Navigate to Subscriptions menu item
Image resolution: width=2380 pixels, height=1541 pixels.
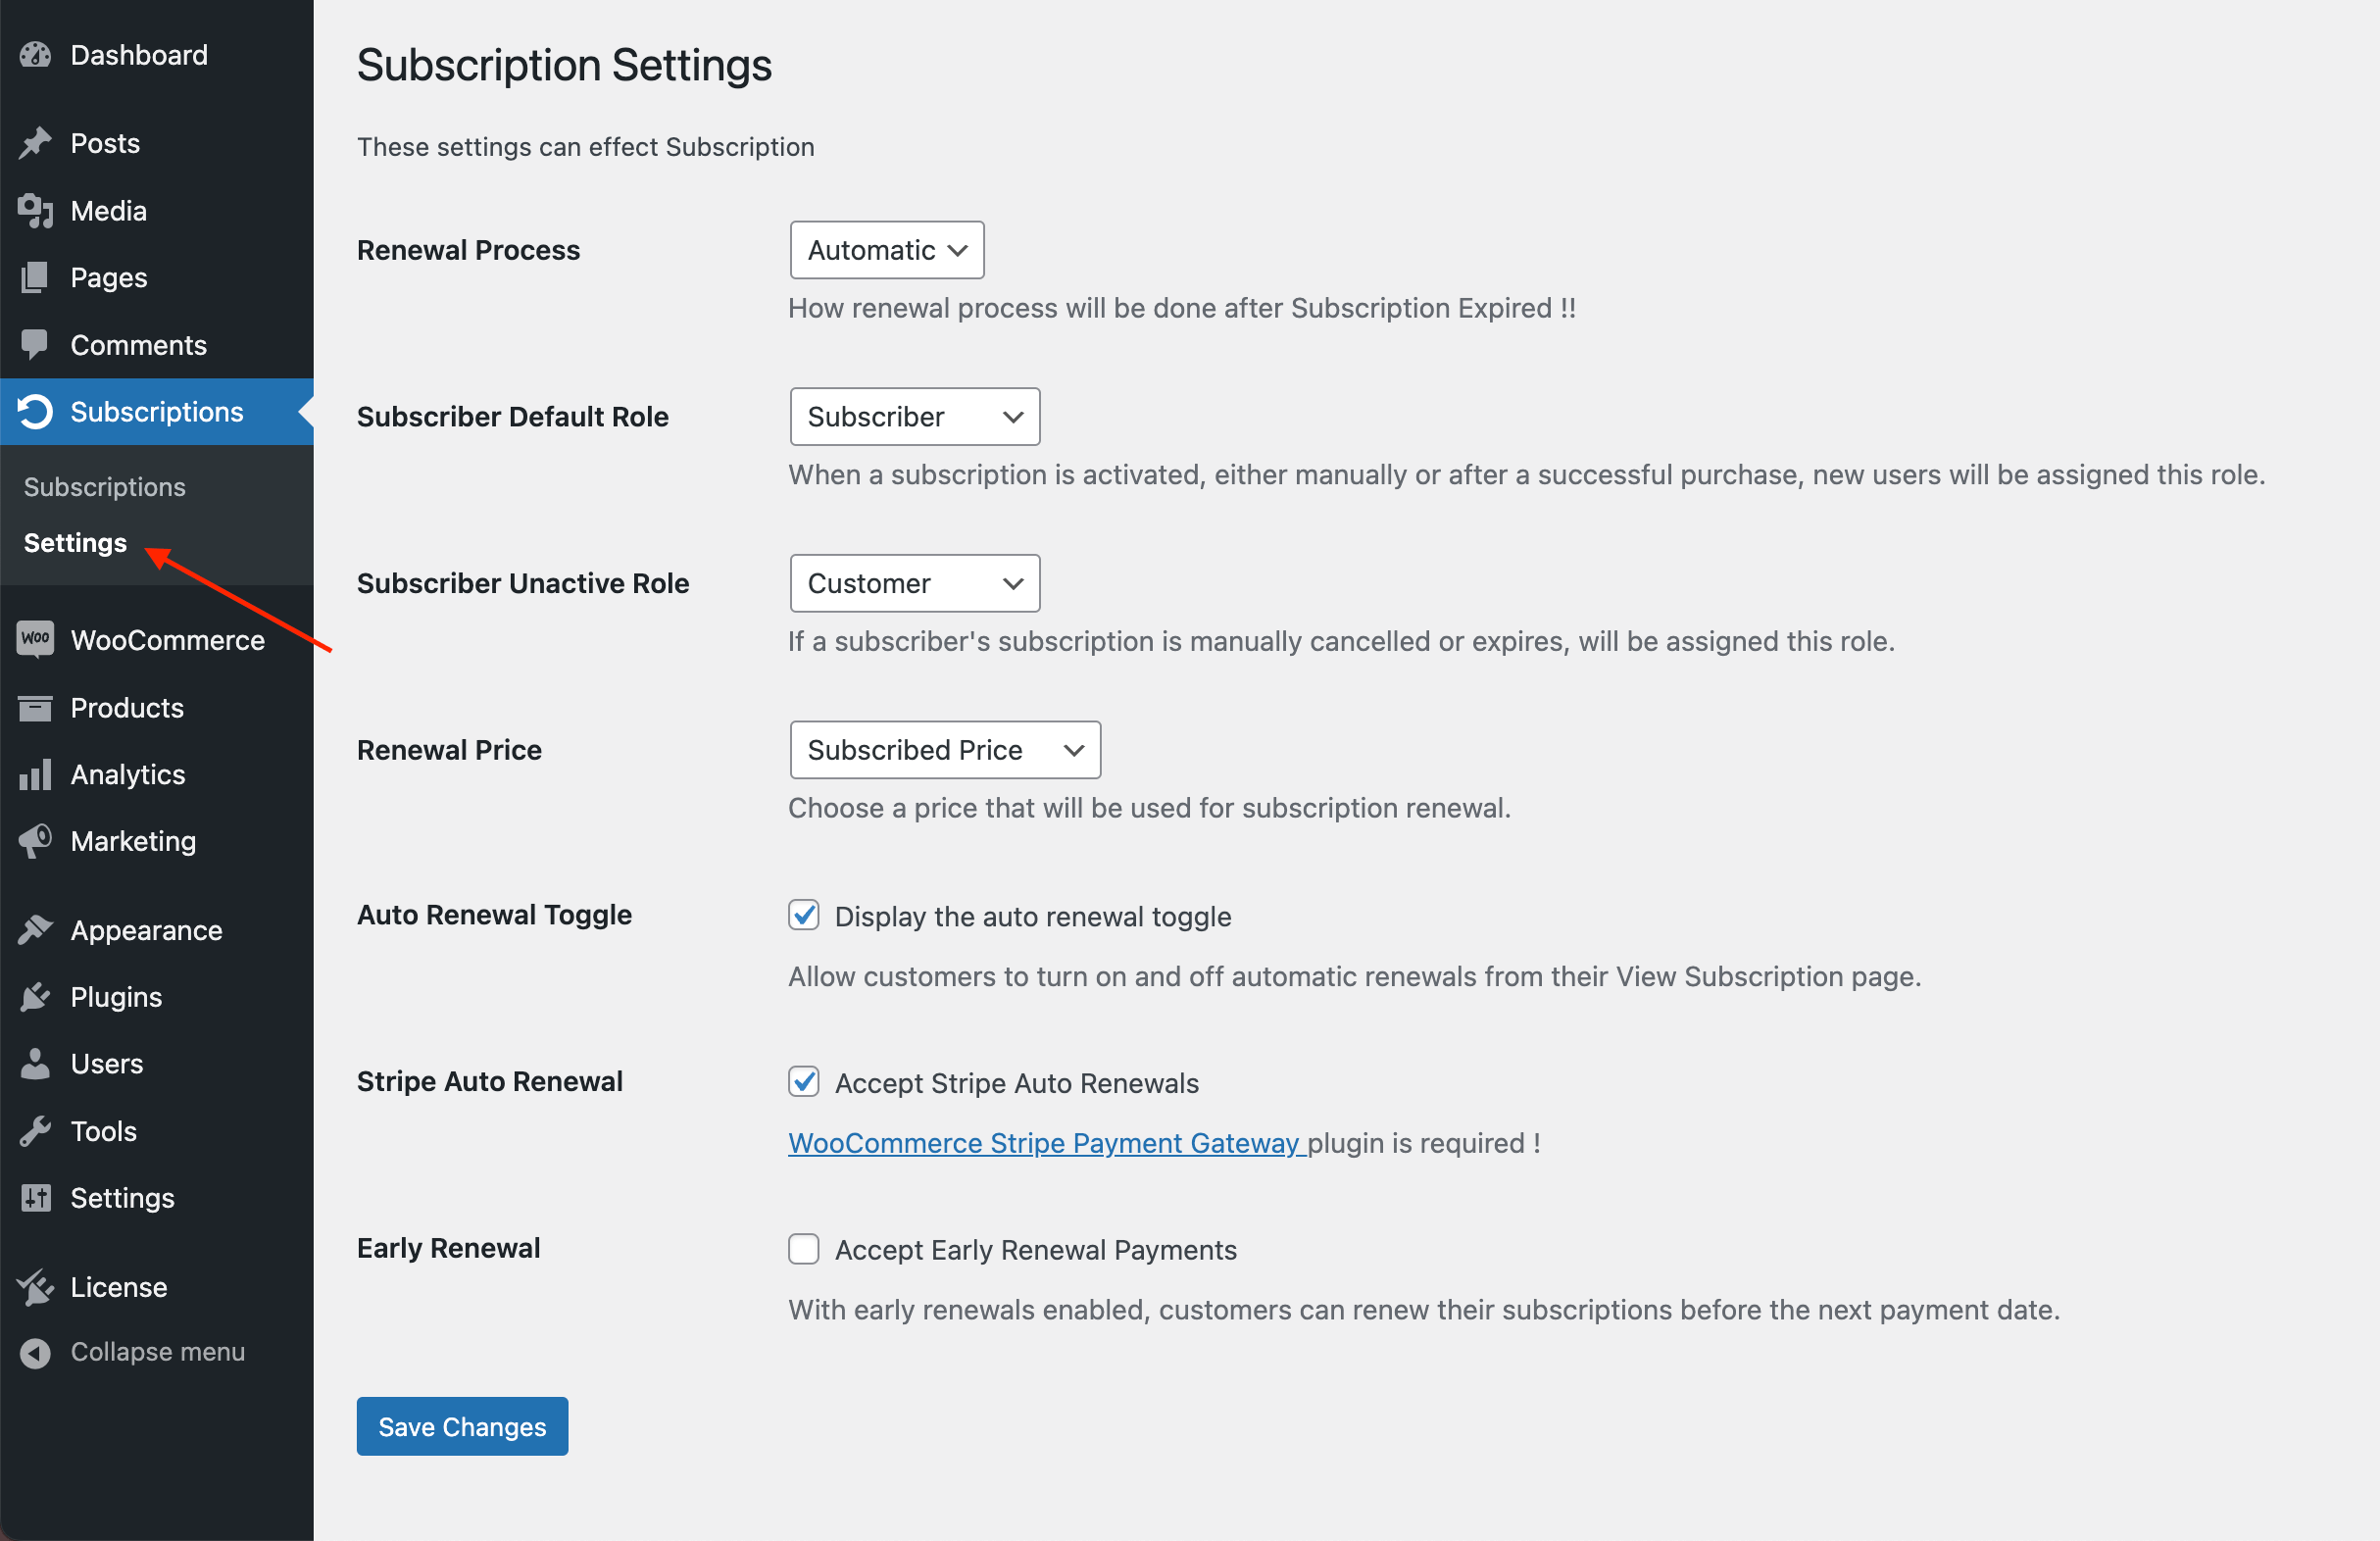pos(156,412)
